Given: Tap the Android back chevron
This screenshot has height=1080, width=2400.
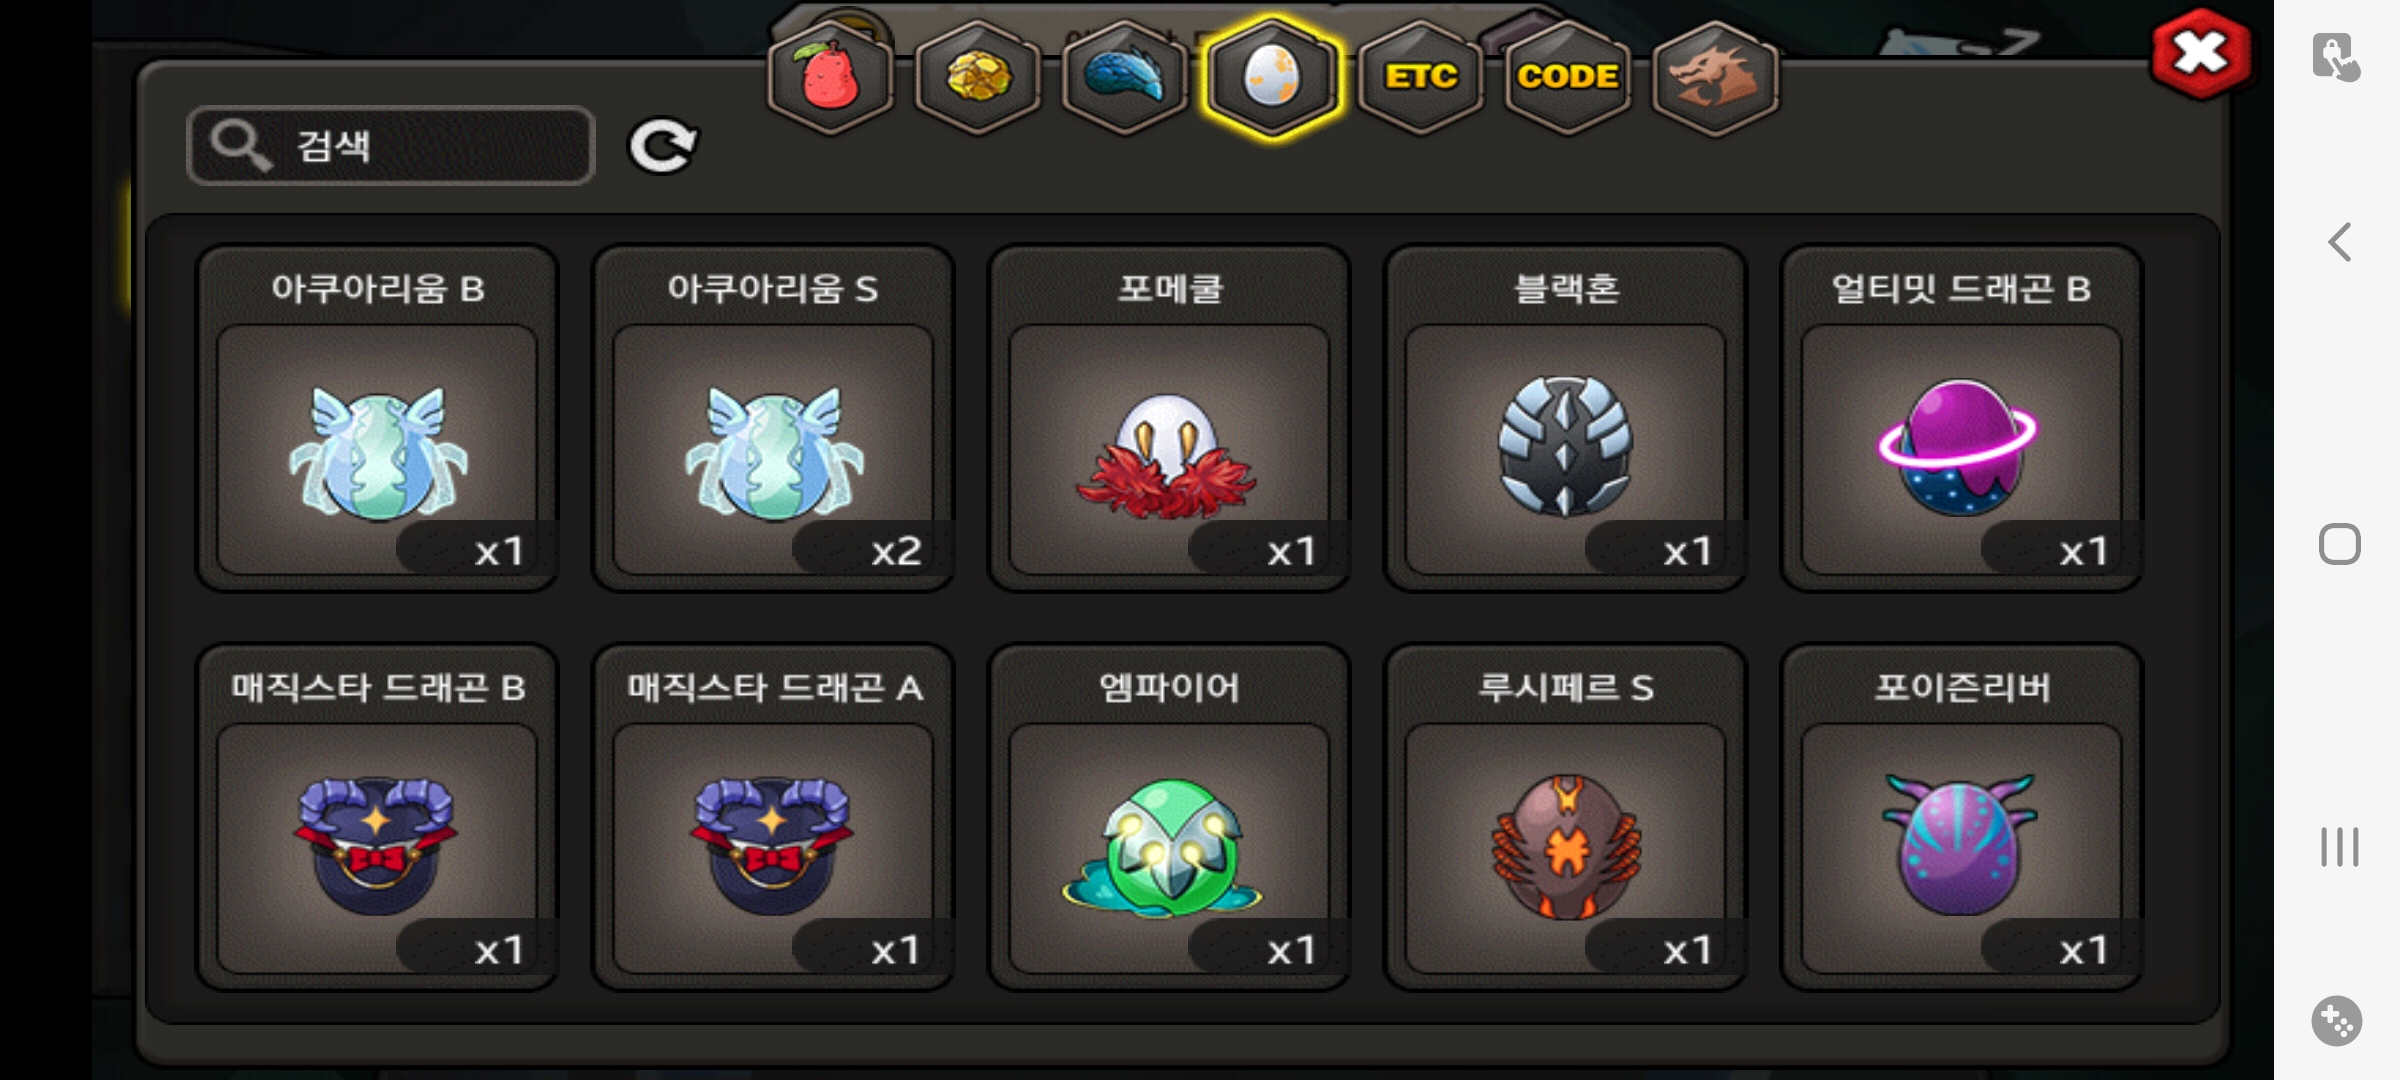Looking at the screenshot, I should point(2339,242).
